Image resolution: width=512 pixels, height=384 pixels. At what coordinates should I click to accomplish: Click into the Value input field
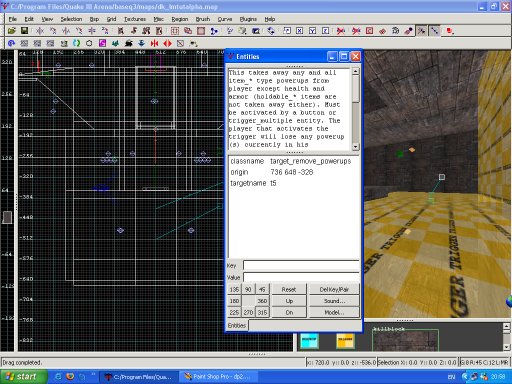(x=301, y=277)
